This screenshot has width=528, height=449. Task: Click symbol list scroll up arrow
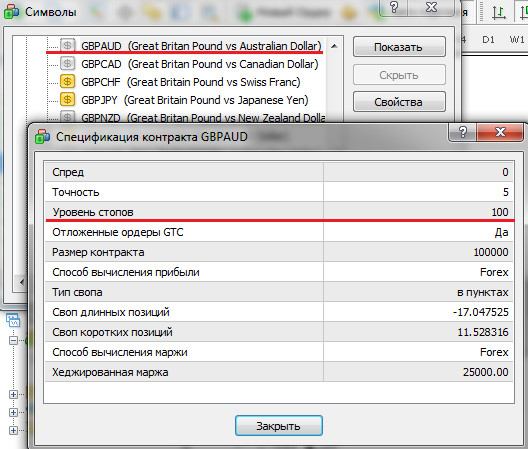click(334, 46)
